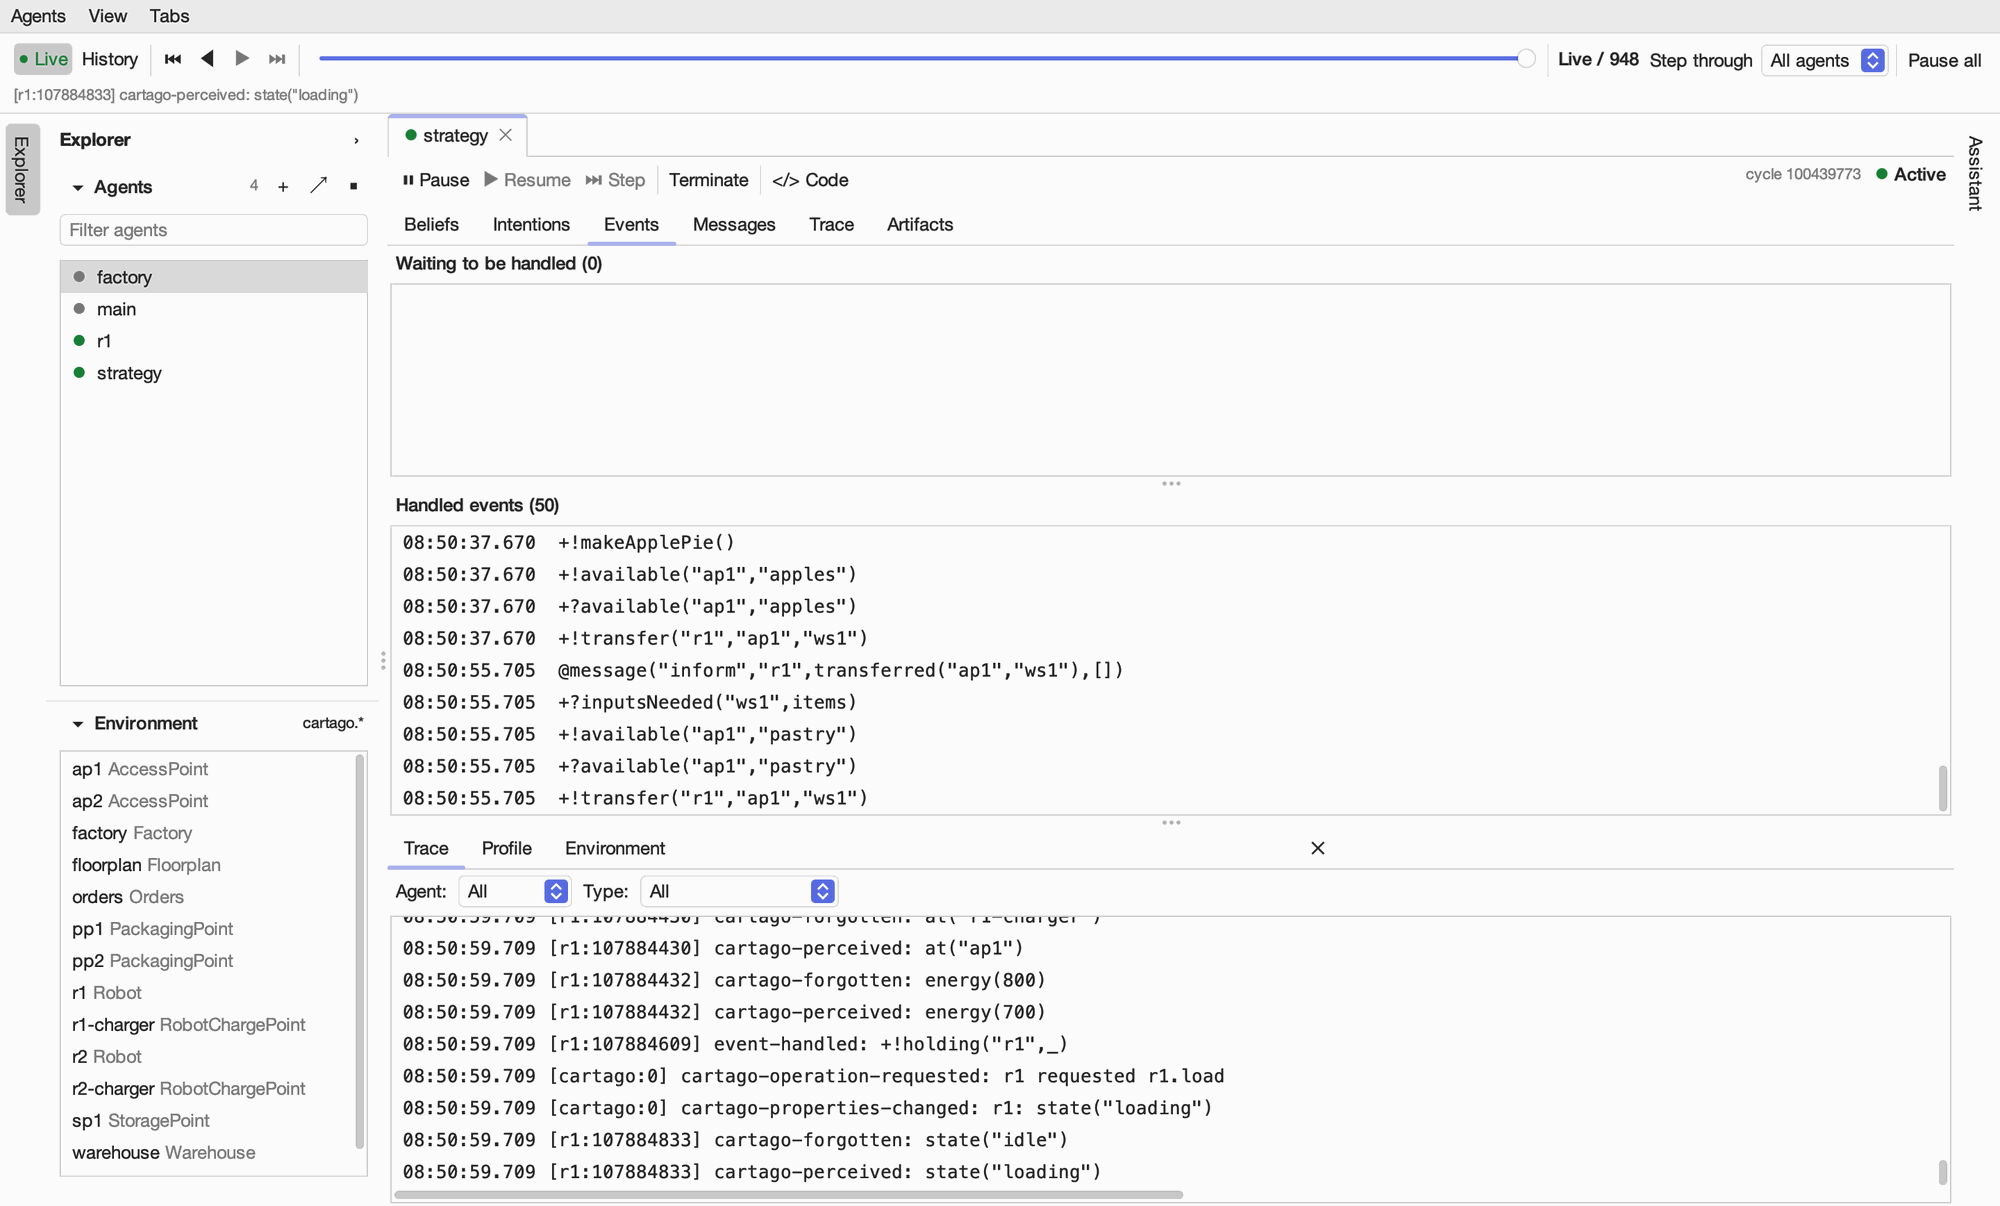Viewport: 2000px width, 1206px height.
Task: Collapse Explorer panel with chevron
Action: pyautogui.click(x=356, y=141)
